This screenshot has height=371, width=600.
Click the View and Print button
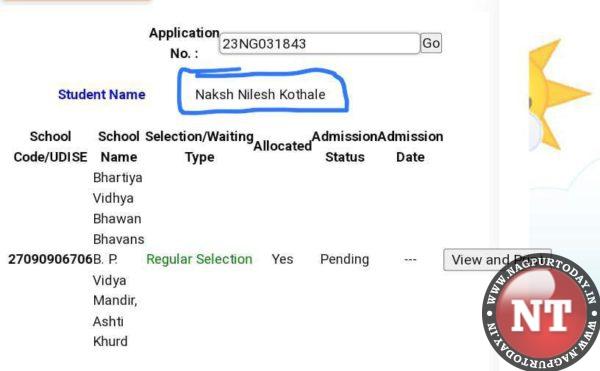[x=497, y=260]
